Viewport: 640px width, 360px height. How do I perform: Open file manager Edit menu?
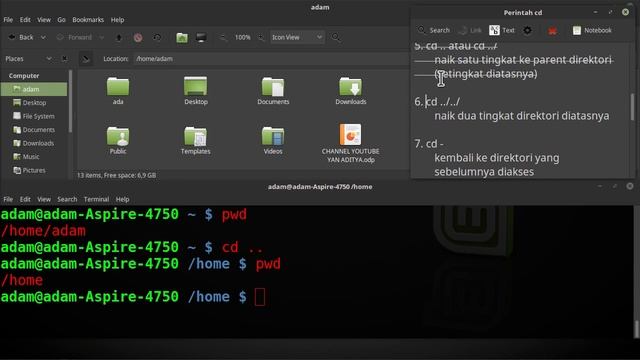[x=25, y=20]
